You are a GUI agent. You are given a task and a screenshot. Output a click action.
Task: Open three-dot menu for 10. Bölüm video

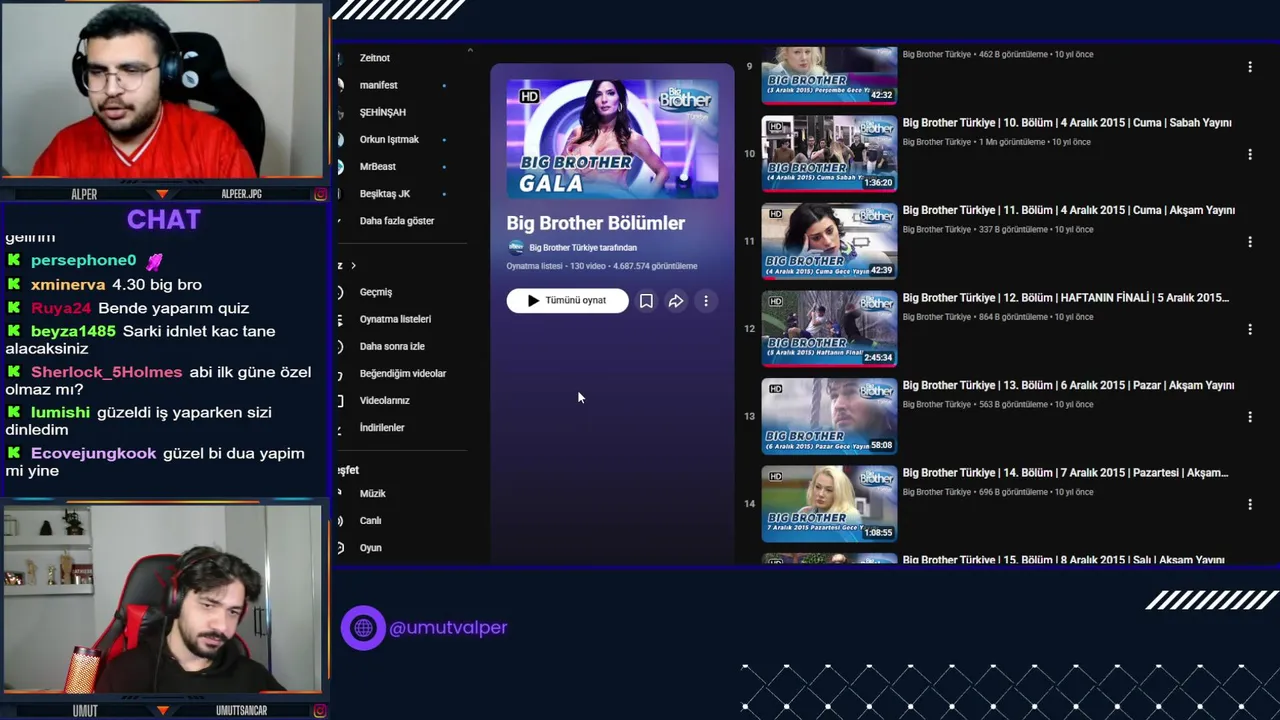(1249, 155)
